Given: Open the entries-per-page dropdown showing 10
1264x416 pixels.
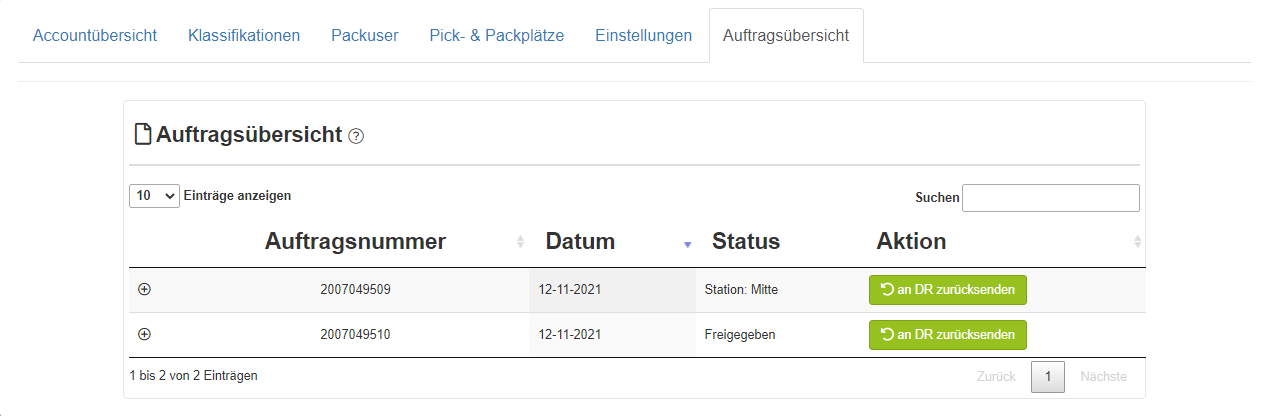Looking at the screenshot, I should click(x=154, y=196).
